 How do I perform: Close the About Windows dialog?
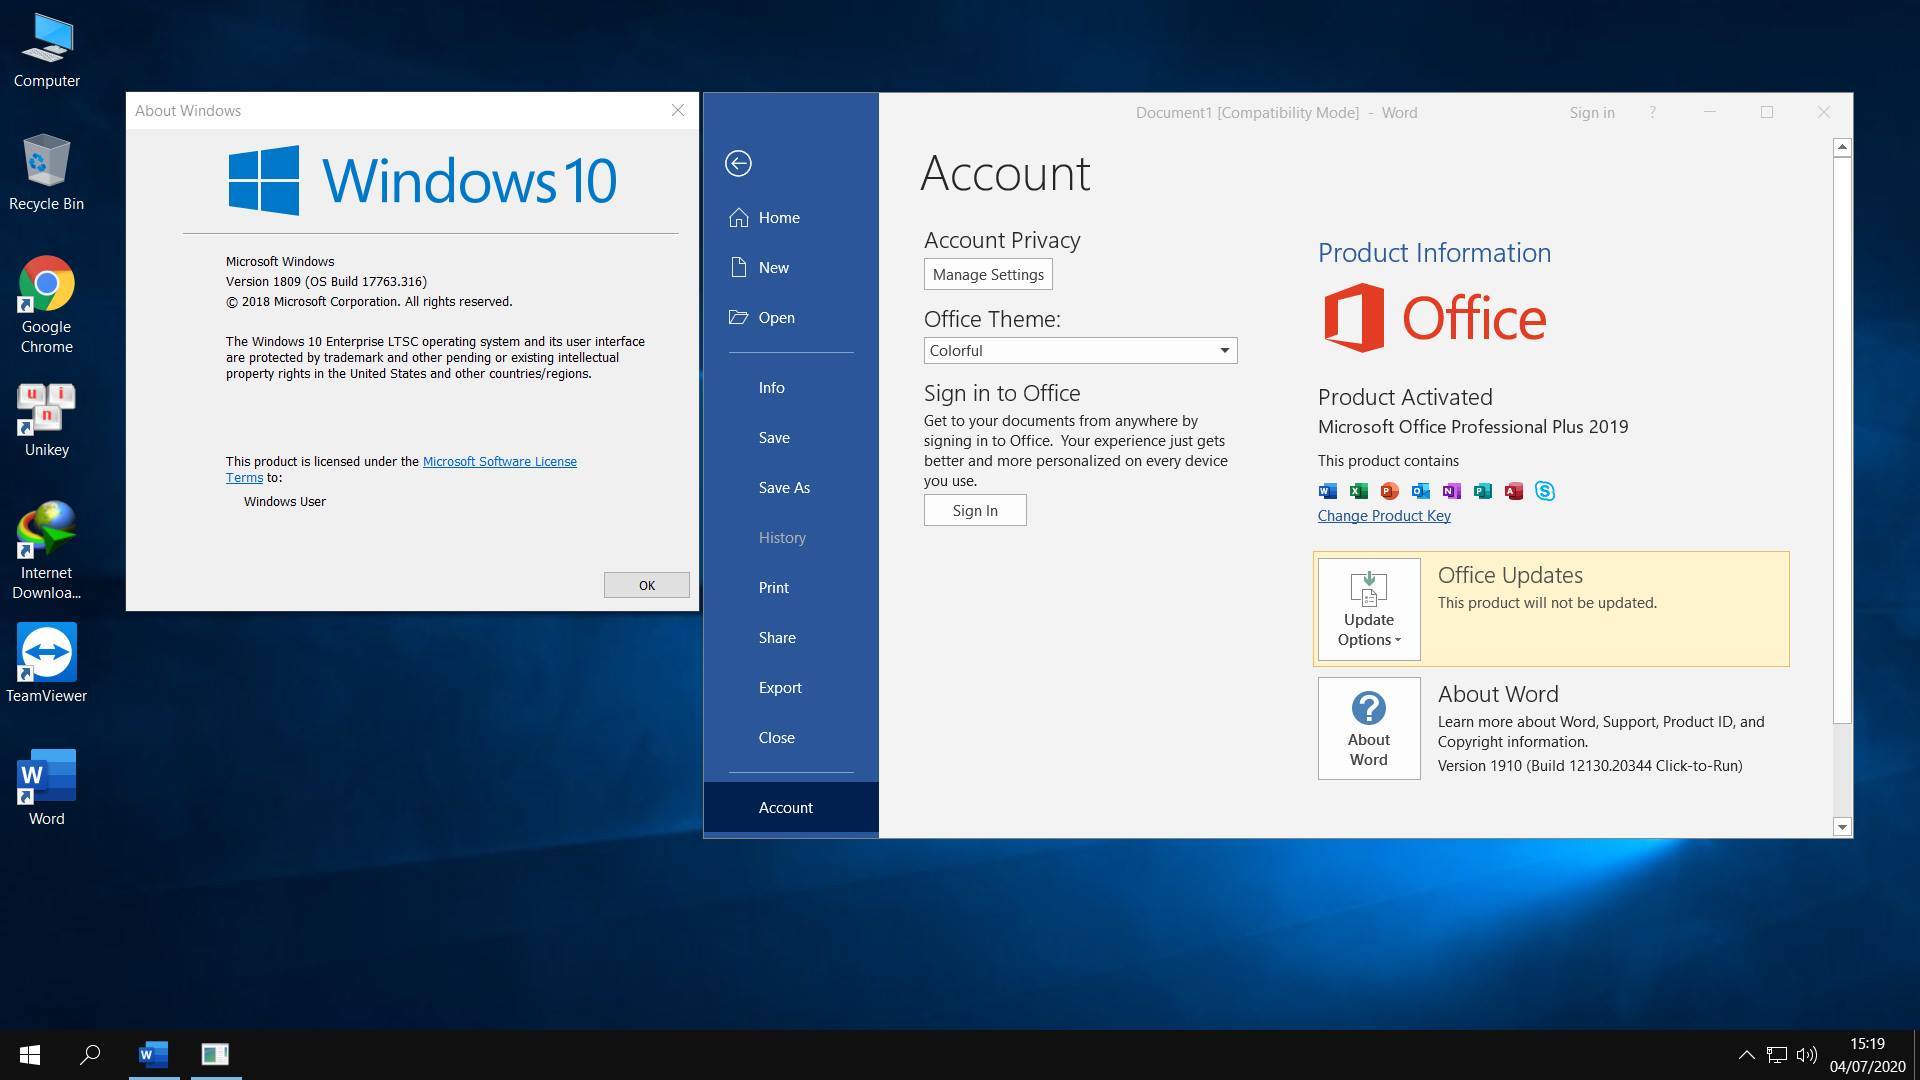click(678, 110)
